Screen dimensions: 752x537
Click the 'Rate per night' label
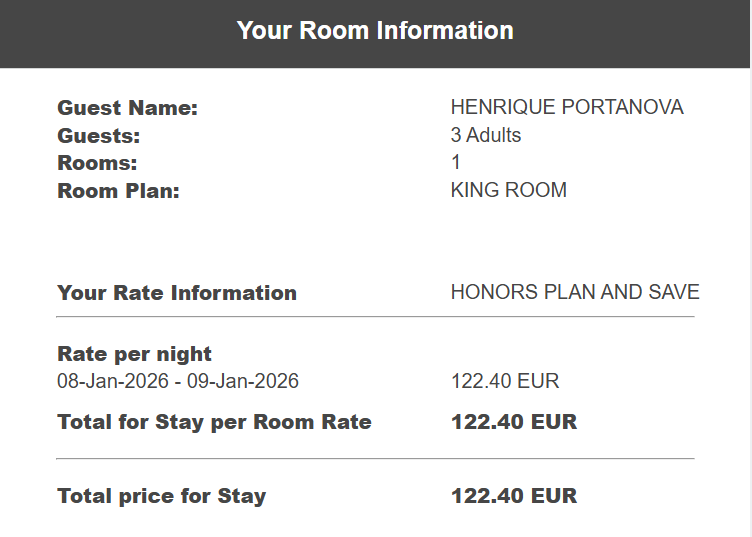point(135,354)
